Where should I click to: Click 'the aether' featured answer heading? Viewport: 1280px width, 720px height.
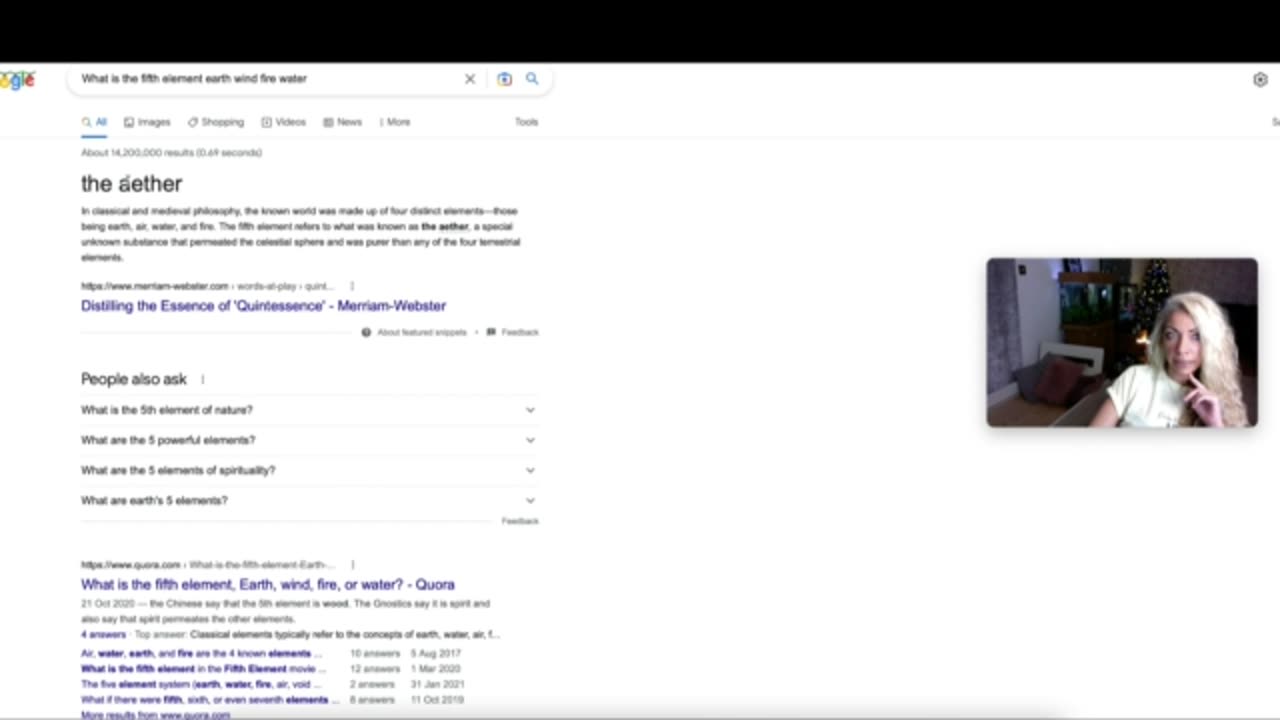tap(131, 184)
